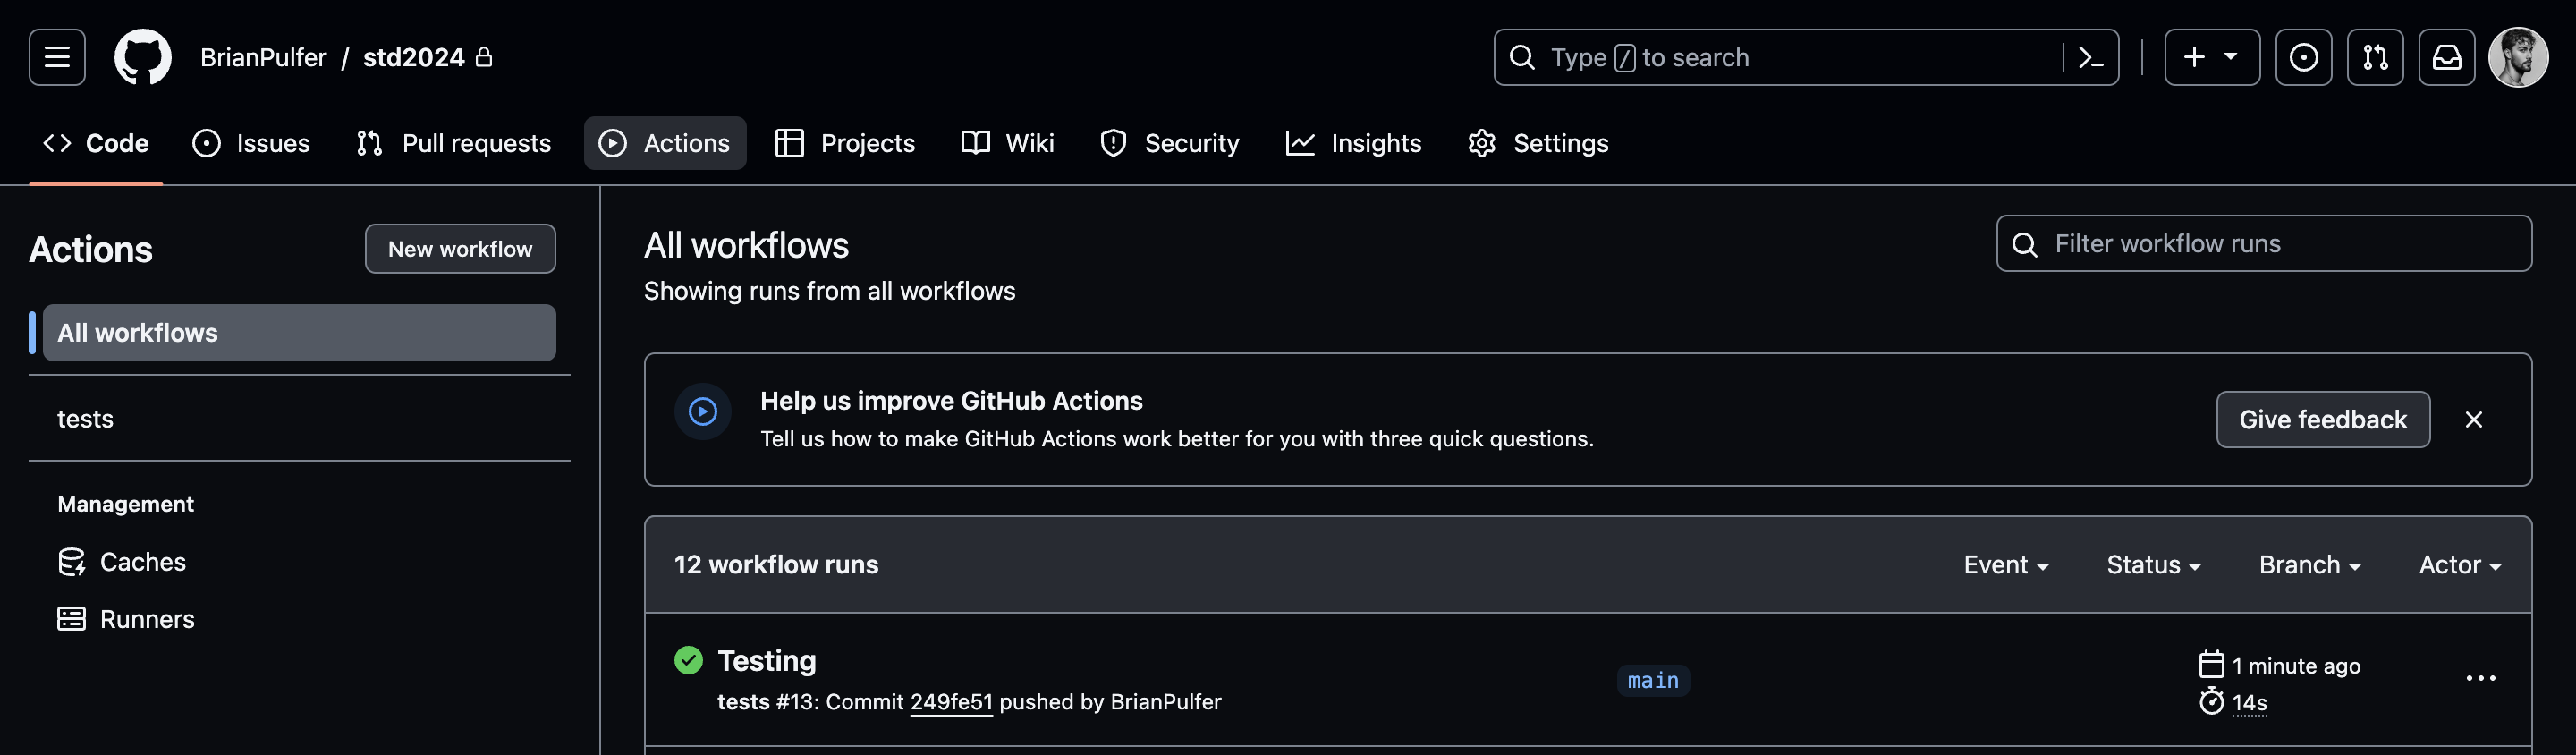The width and height of the screenshot is (2576, 755).
Task: Click the stopwatch icon beside 14s
Action: (2212, 701)
